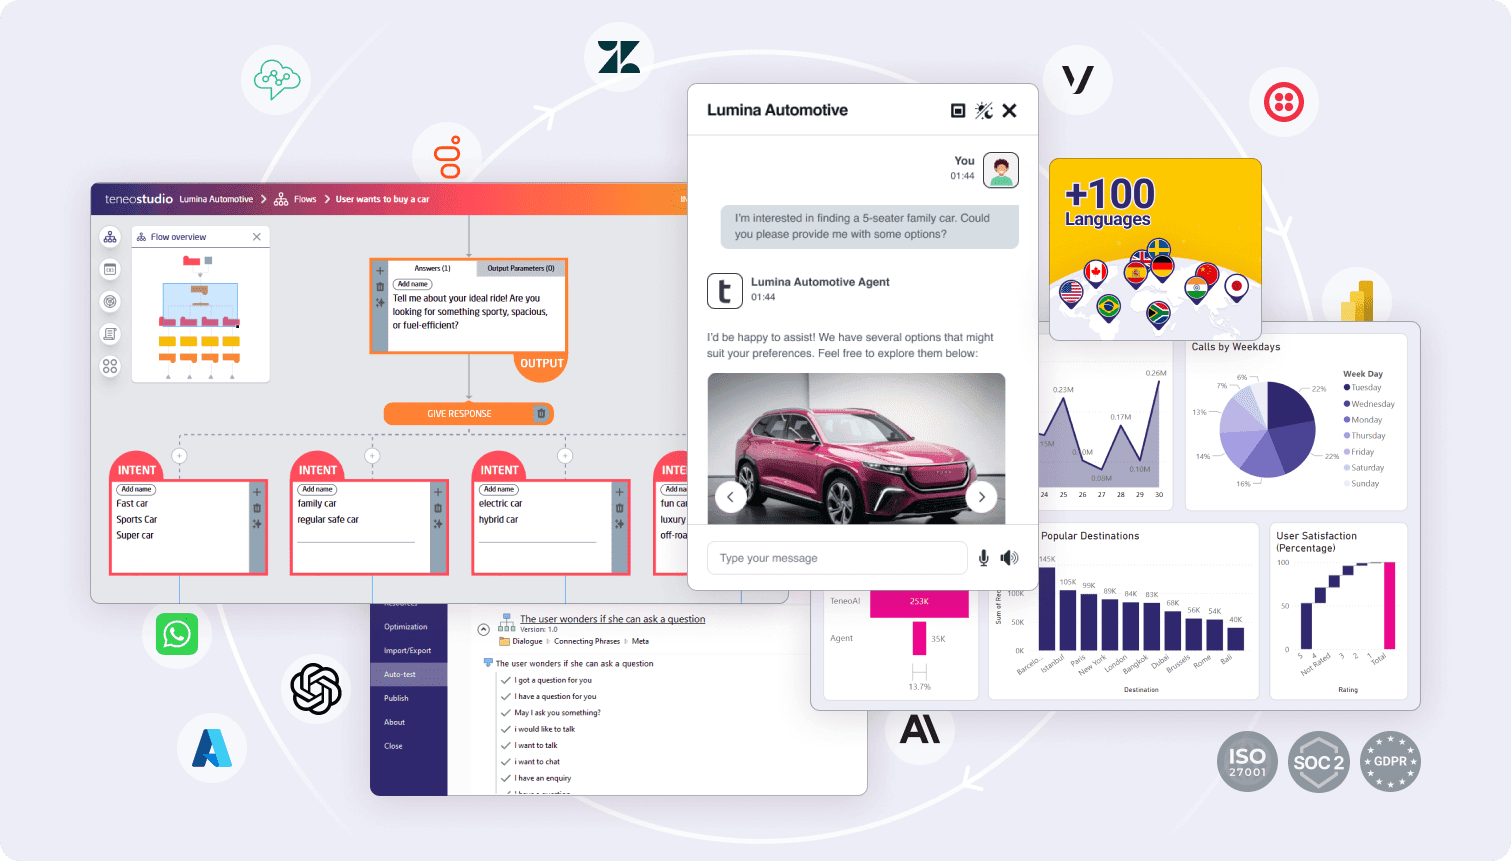Click the plus connector above the electric car intent
The width and height of the screenshot is (1511, 861).
click(565, 456)
